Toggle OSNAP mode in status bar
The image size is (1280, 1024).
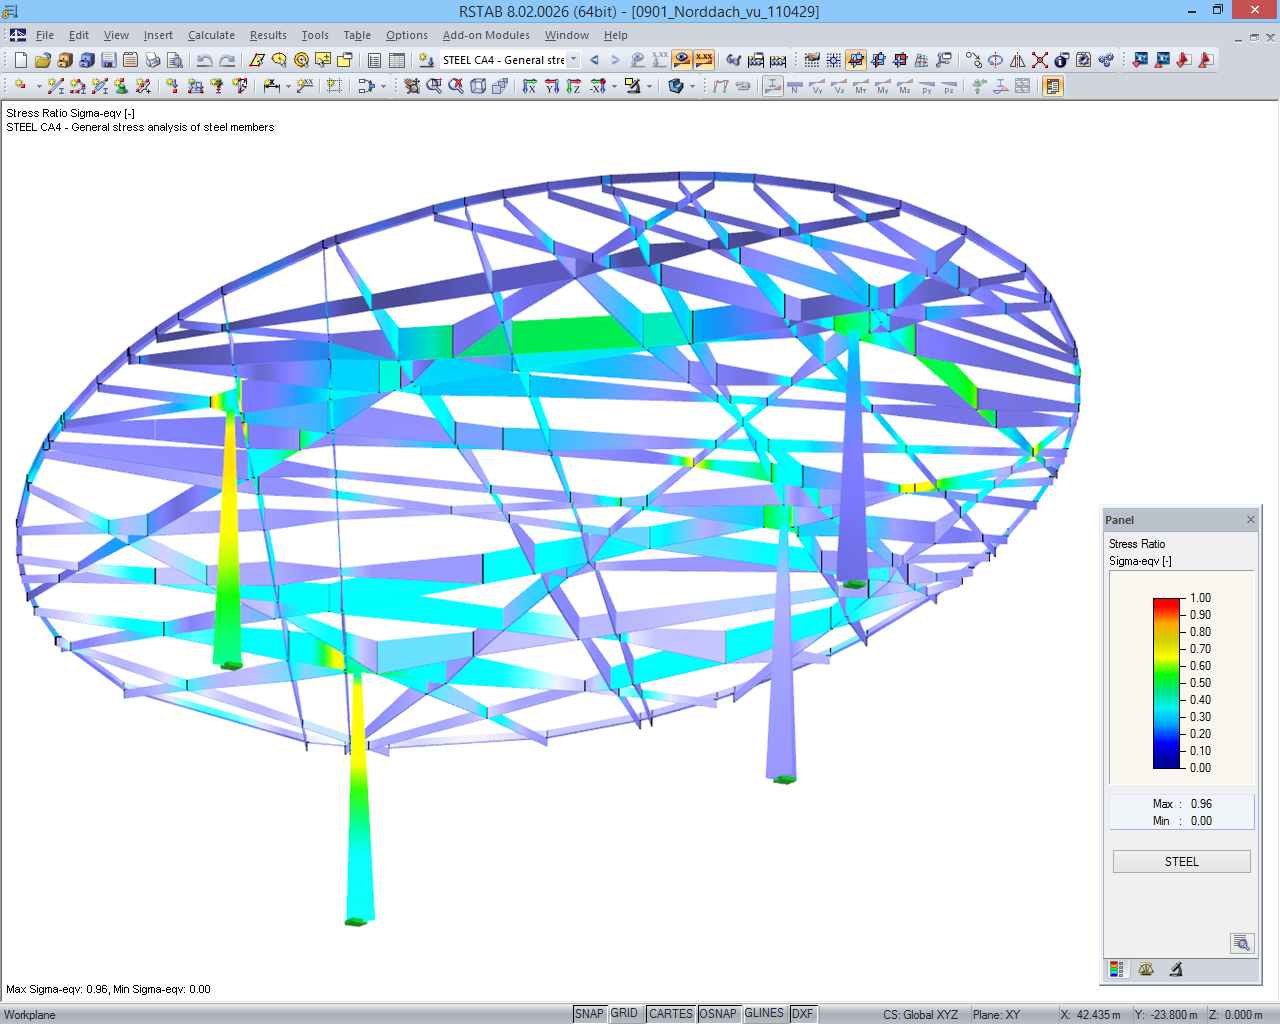click(x=717, y=1014)
